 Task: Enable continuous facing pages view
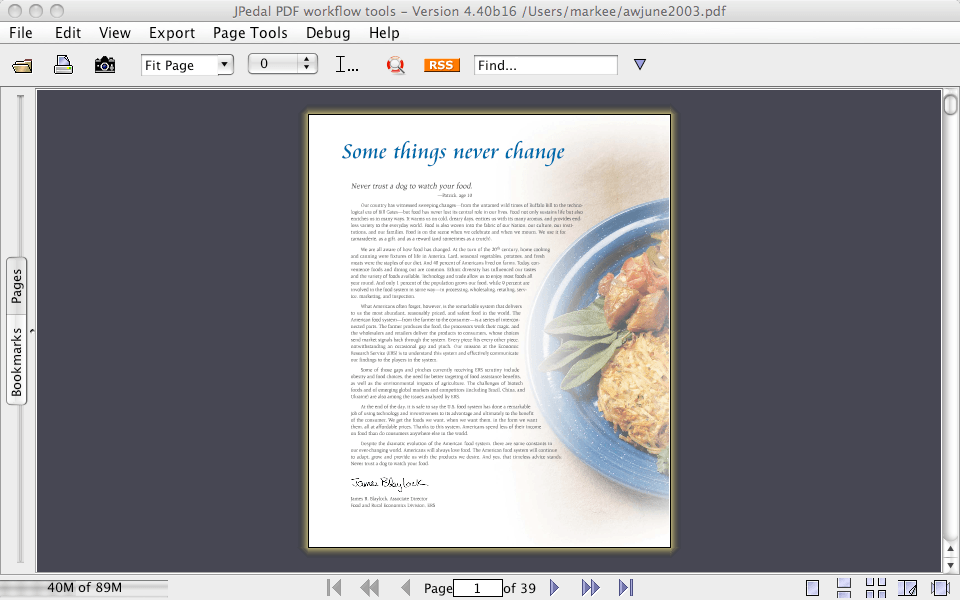876,588
